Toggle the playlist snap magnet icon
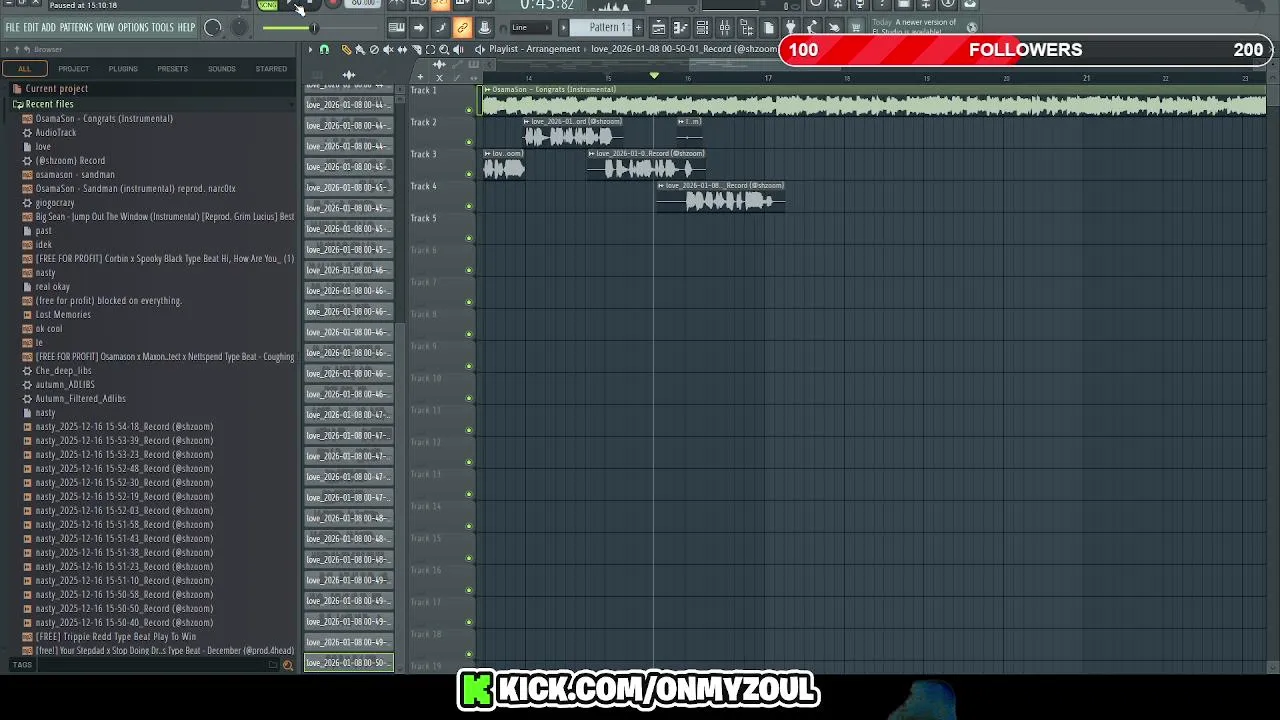The height and width of the screenshot is (720, 1280). click(x=324, y=49)
